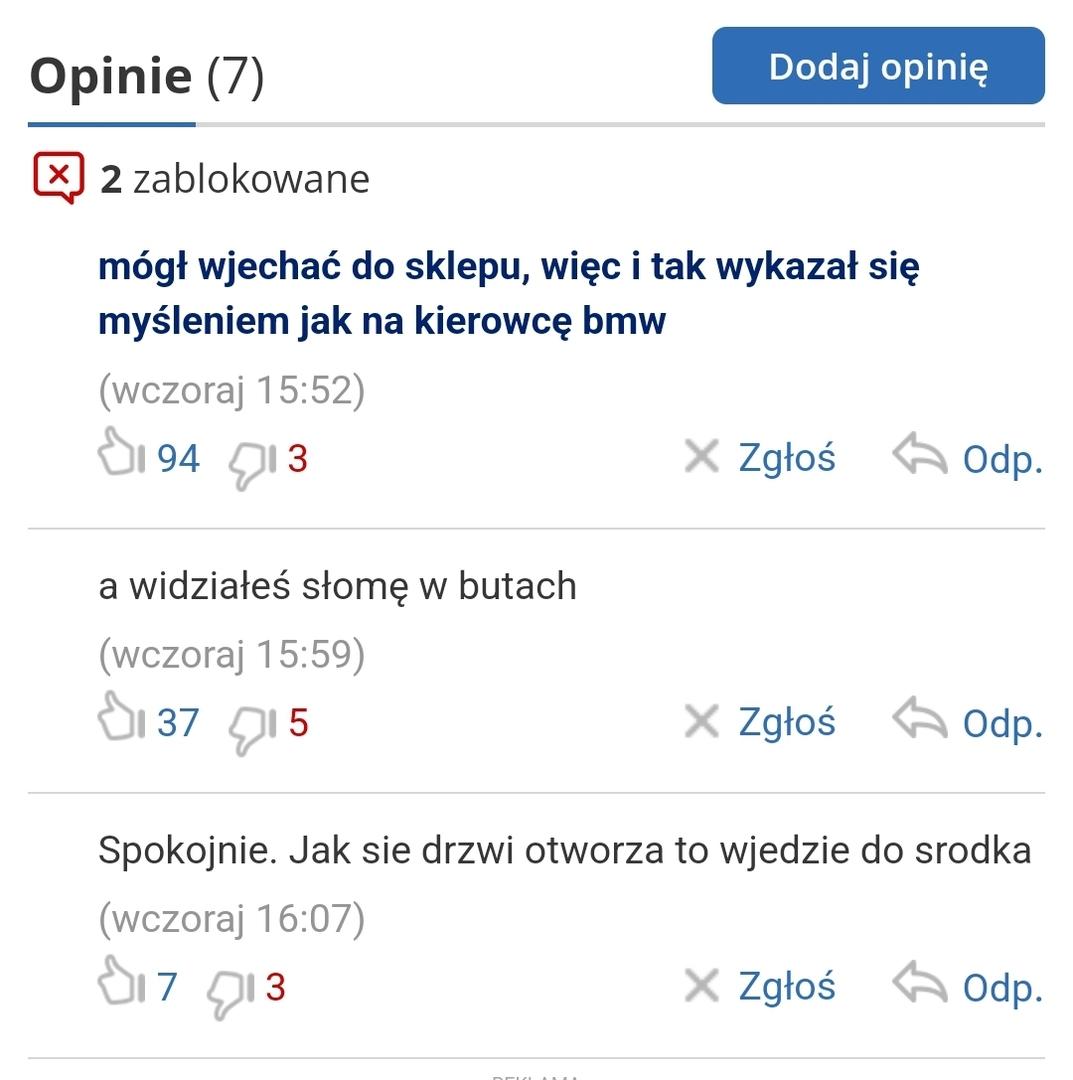Click the X report icon on 15:59 comment
This screenshot has height=1080, width=1073.
[x=702, y=721]
